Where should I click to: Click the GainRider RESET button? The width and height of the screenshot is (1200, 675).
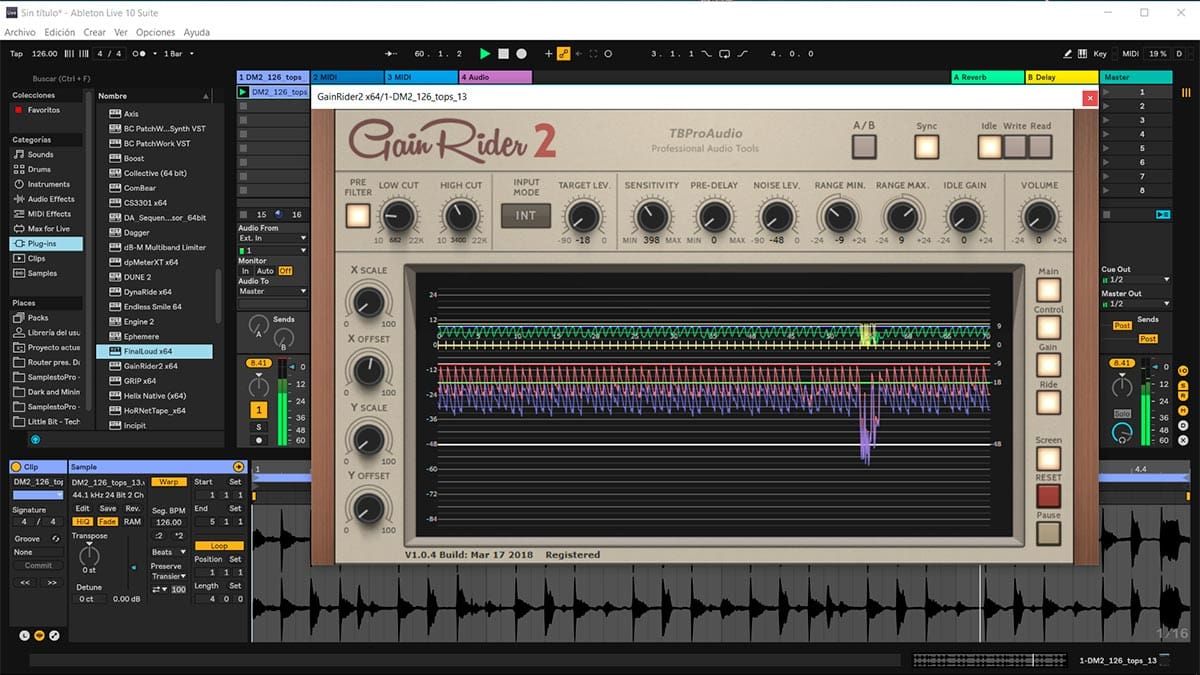pyautogui.click(x=1048, y=496)
